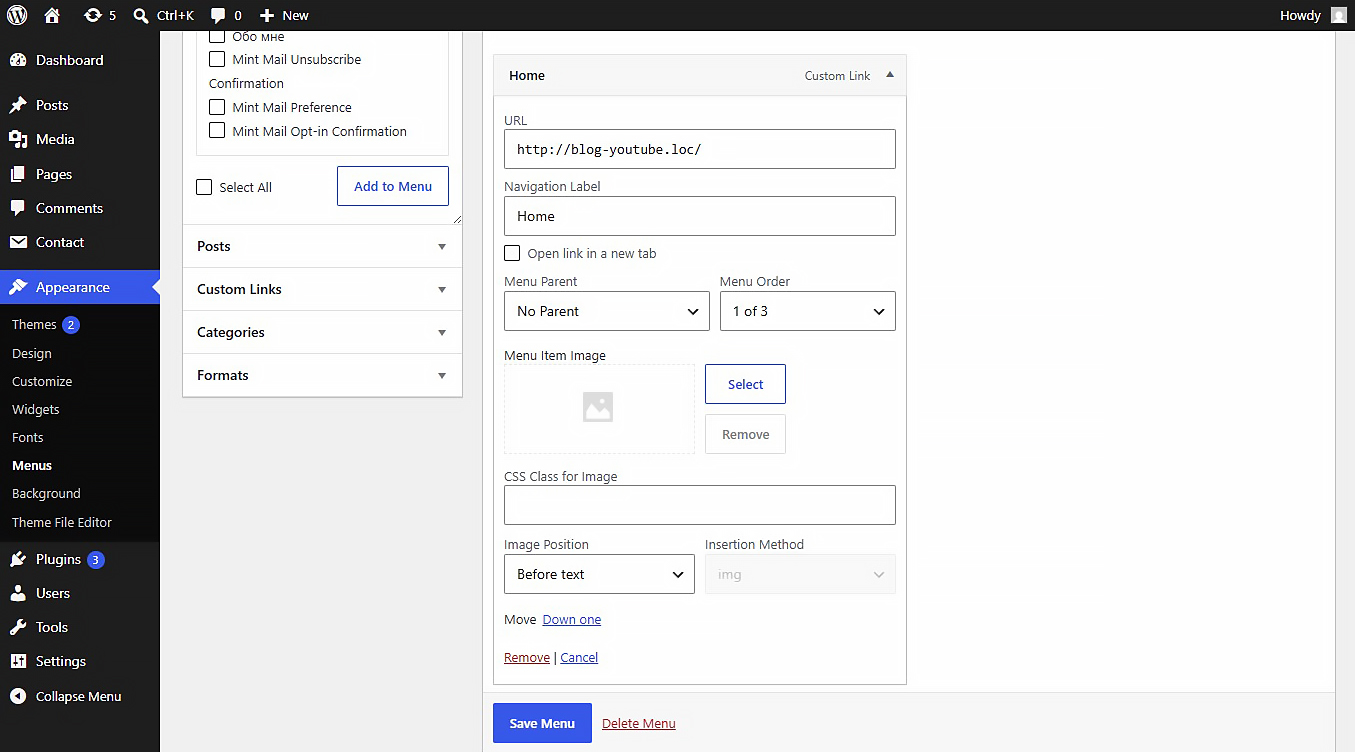The width and height of the screenshot is (1355, 752).
Task: Click the Save Menu button
Action: click(542, 723)
